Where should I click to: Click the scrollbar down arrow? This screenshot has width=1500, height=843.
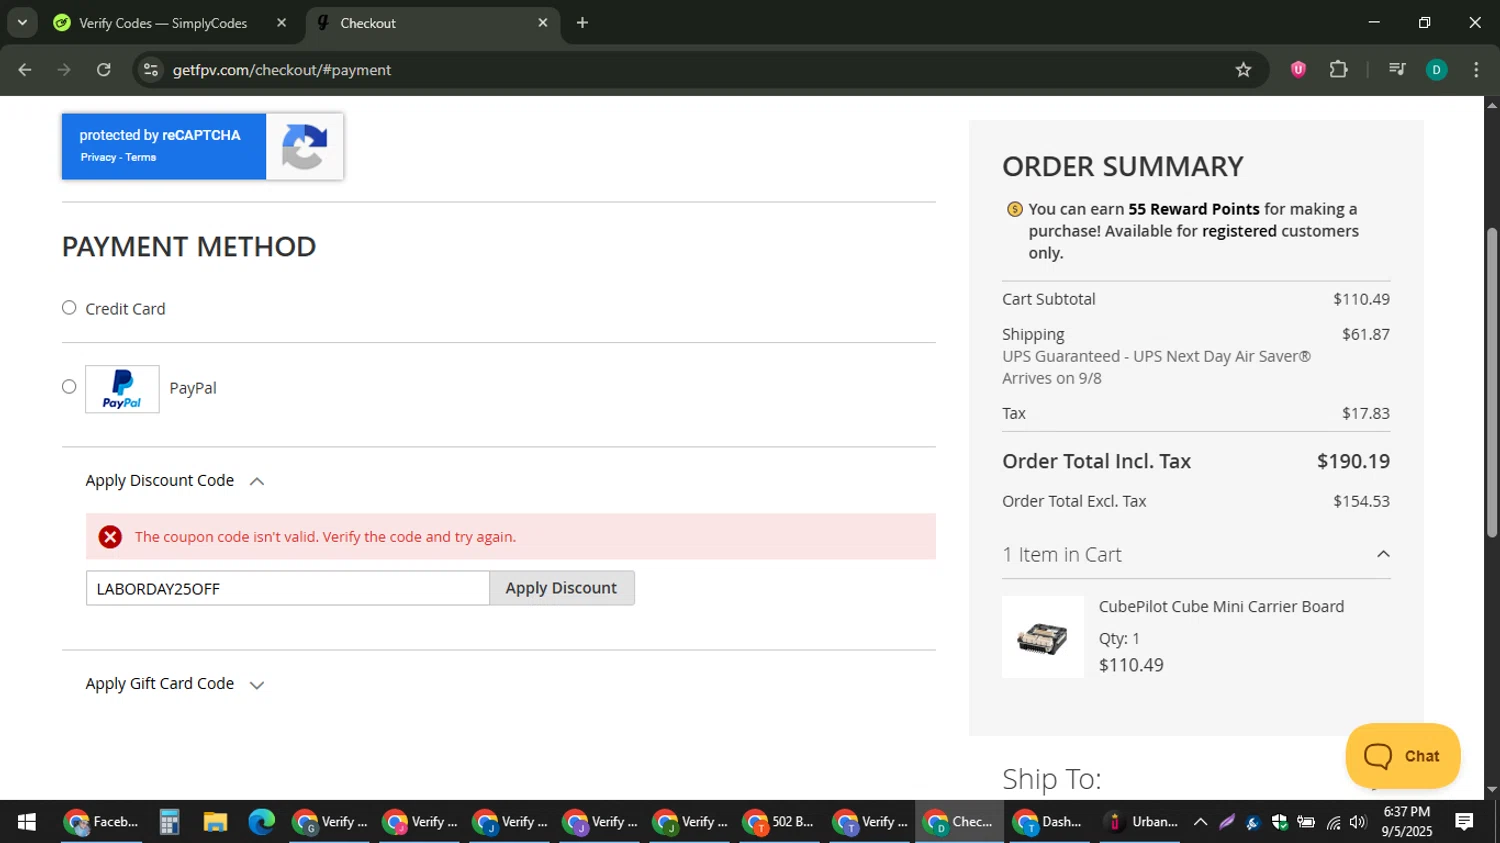(1492, 790)
